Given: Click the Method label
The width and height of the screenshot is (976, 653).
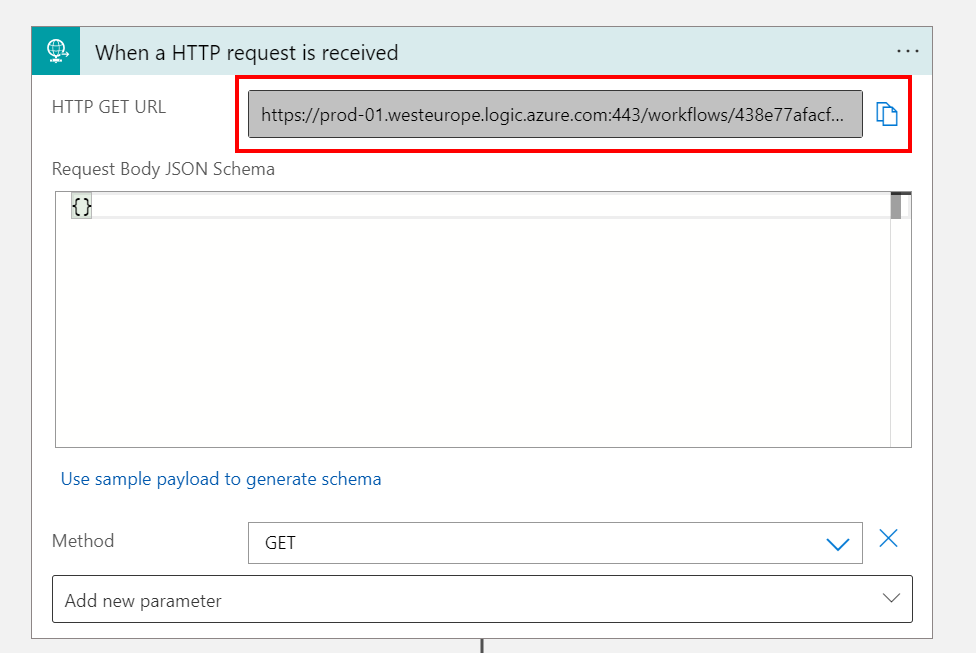Looking at the screenshot, I should [83, 541].
